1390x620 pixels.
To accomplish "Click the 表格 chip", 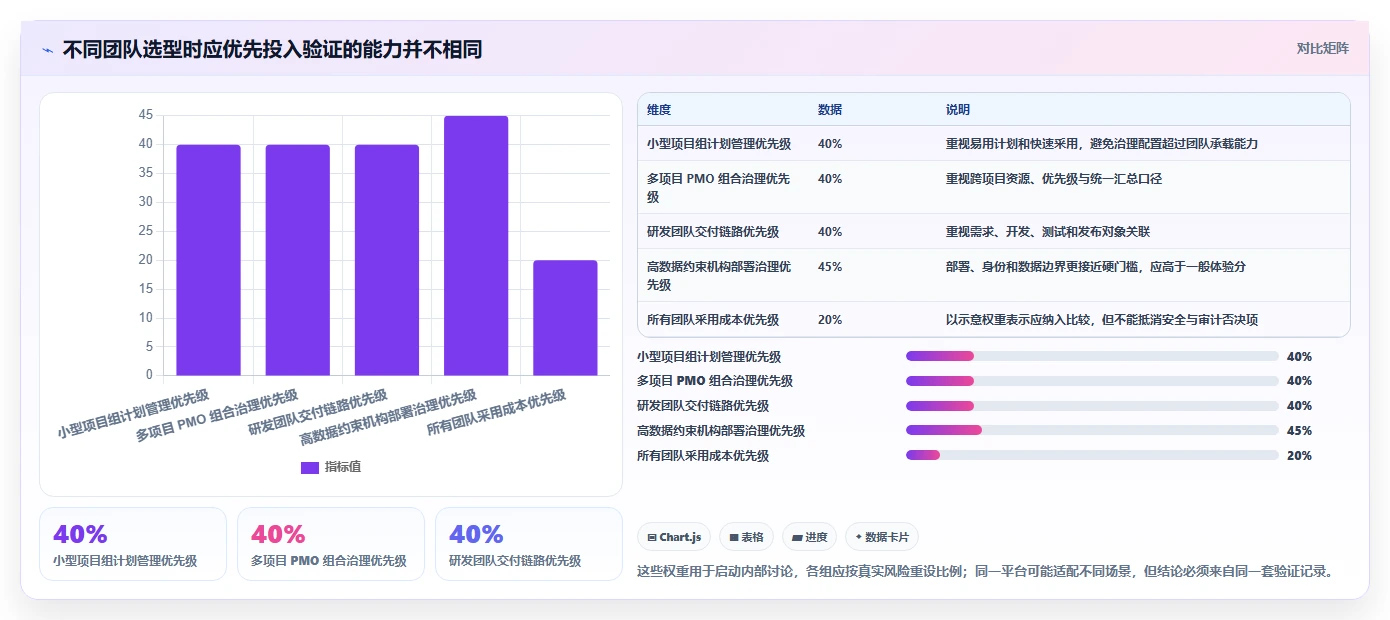I will (746, 537).
